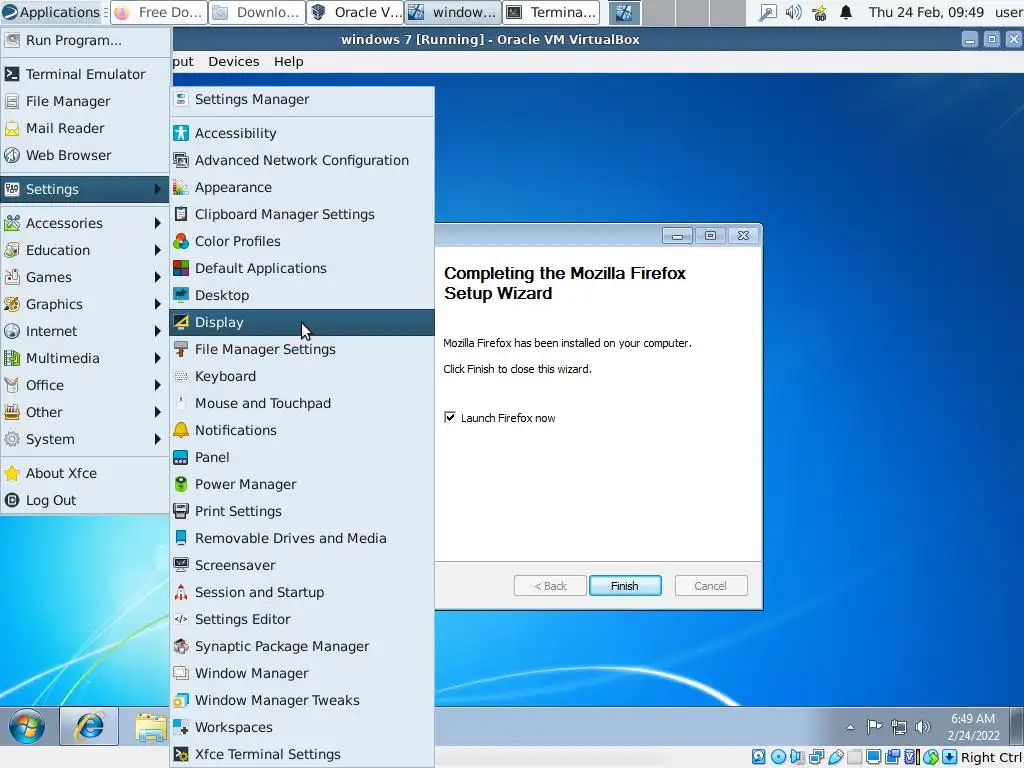Screen dimensions: 1024x768
Task: Open Color Profiles settings
Action: pos(302,241)
